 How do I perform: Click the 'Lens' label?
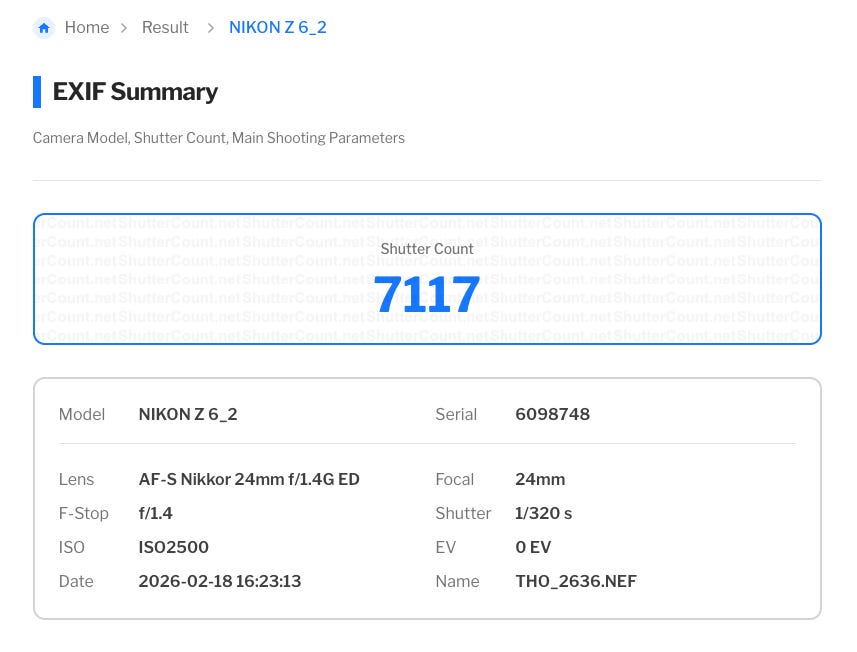point(77,479)
